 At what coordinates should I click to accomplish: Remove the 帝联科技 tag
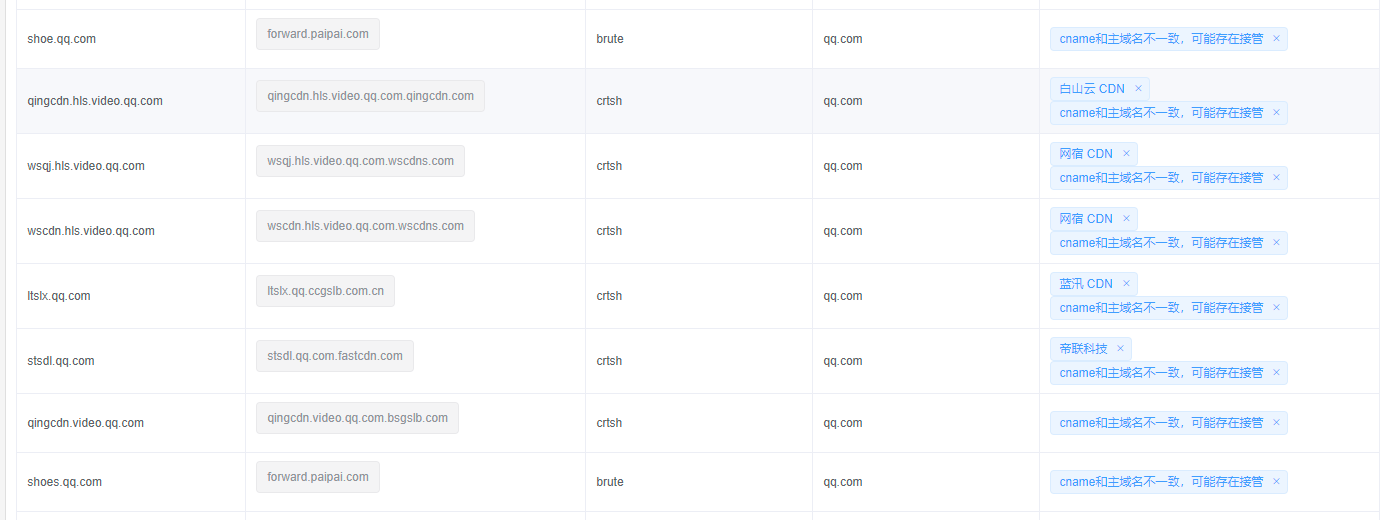click(1120, 349)
